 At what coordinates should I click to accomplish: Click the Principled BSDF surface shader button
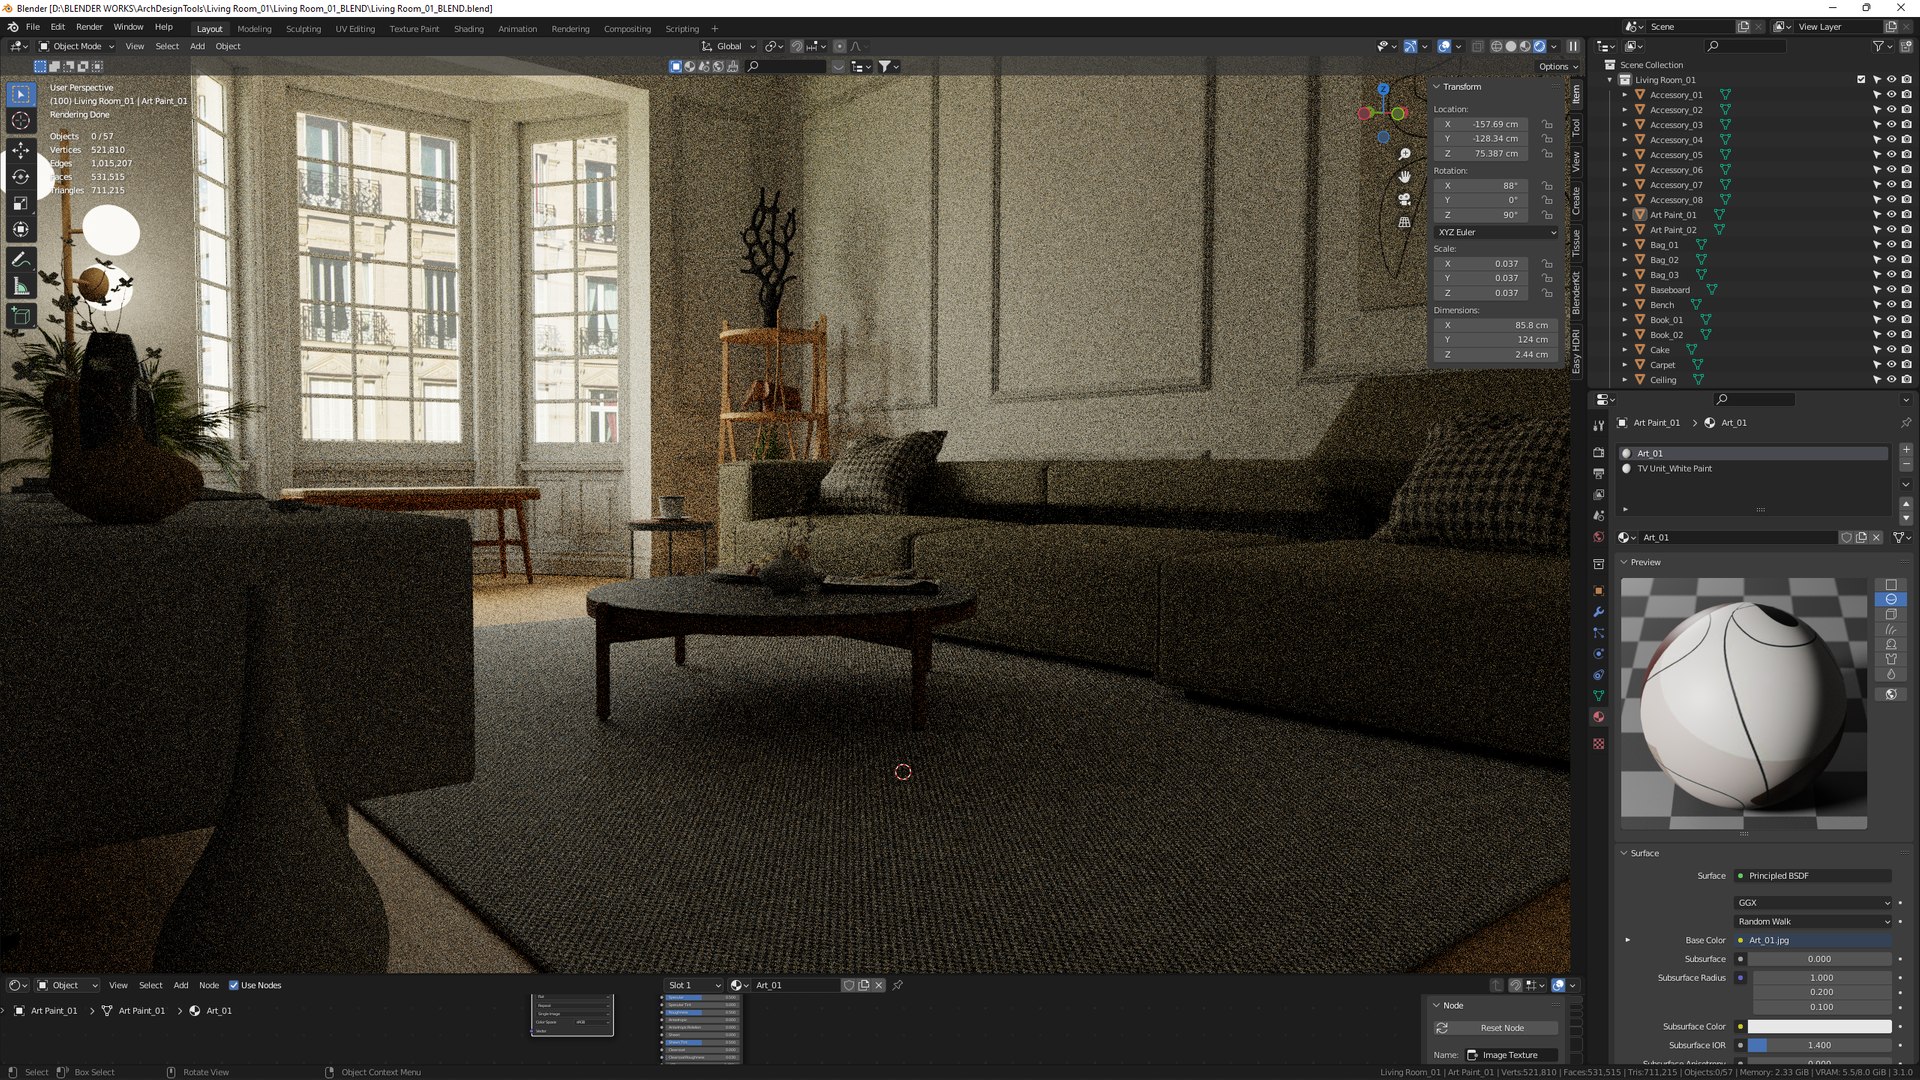click(1813, 876)
